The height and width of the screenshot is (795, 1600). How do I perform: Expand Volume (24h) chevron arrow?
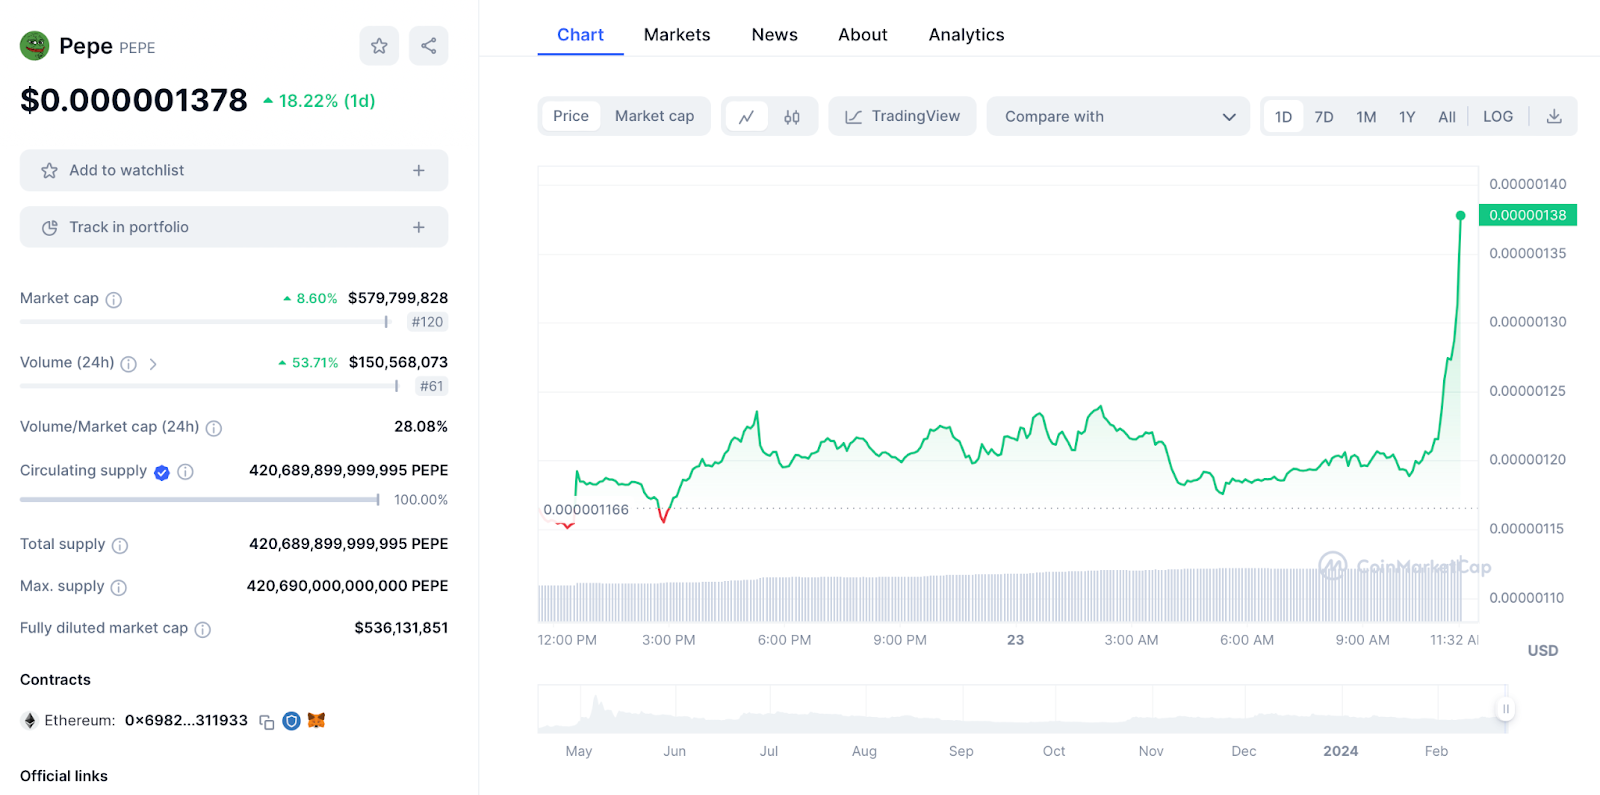153,364
